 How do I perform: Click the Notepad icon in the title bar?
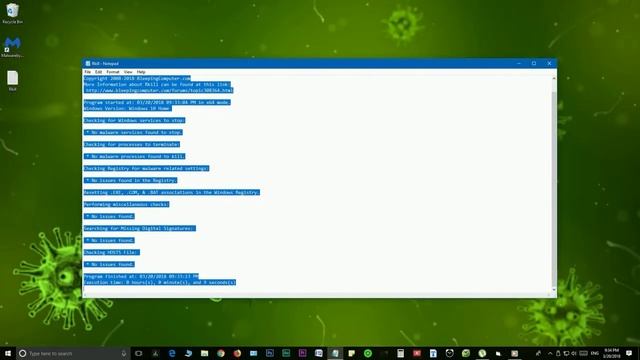pos(88,63)
